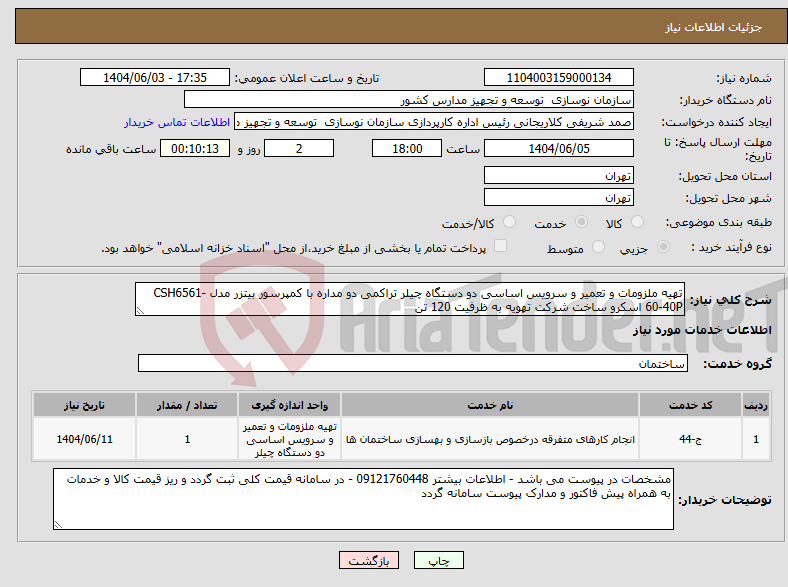The width and height of the screenshot is (788, 587).
Task: Click the request creator field صمد شریفی
Action: pyautogui.click(x=434, y=122)
